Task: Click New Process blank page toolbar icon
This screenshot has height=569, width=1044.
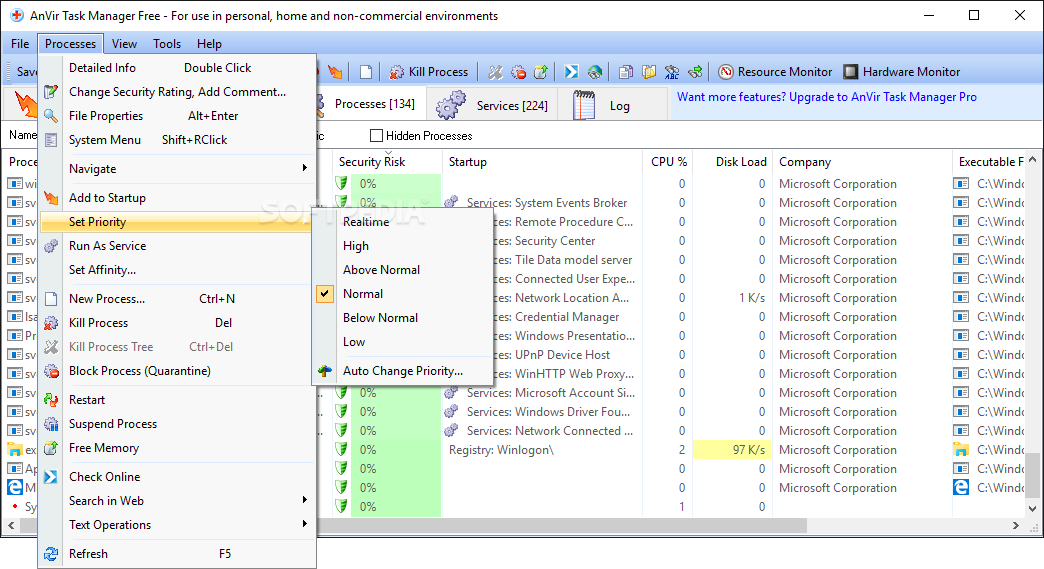Action: [x=366, y=72]
